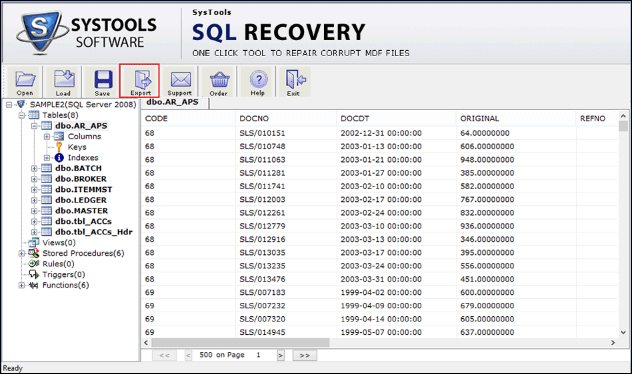Click the DOCDT column header
The height and width of the screenshot is (374, 632).
click(x=396, y=118)
